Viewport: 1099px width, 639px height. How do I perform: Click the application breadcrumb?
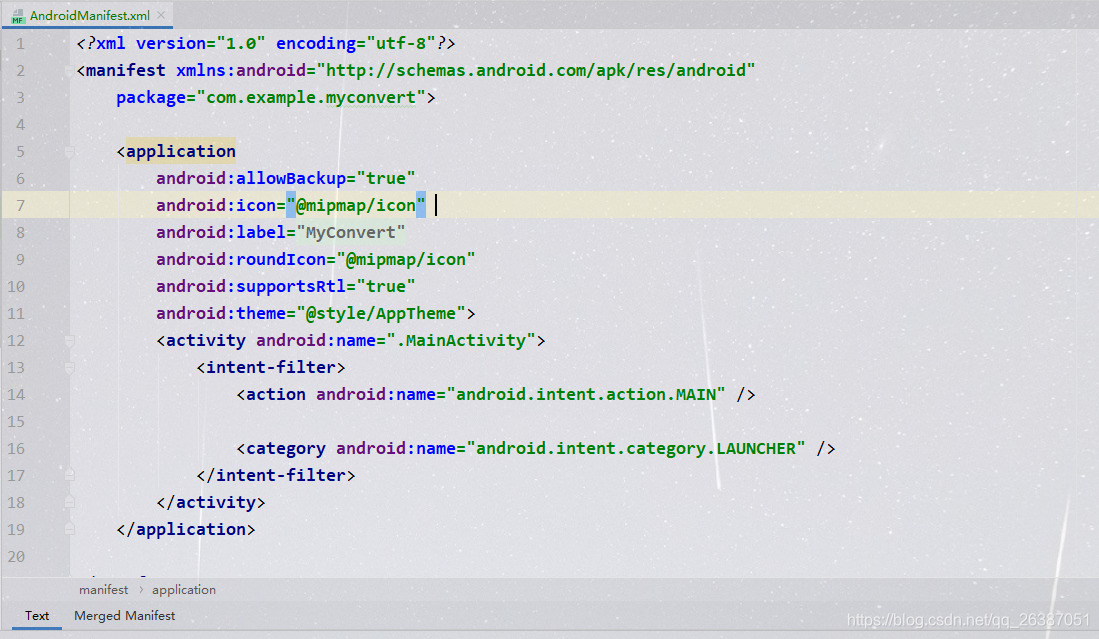(184, 589)
